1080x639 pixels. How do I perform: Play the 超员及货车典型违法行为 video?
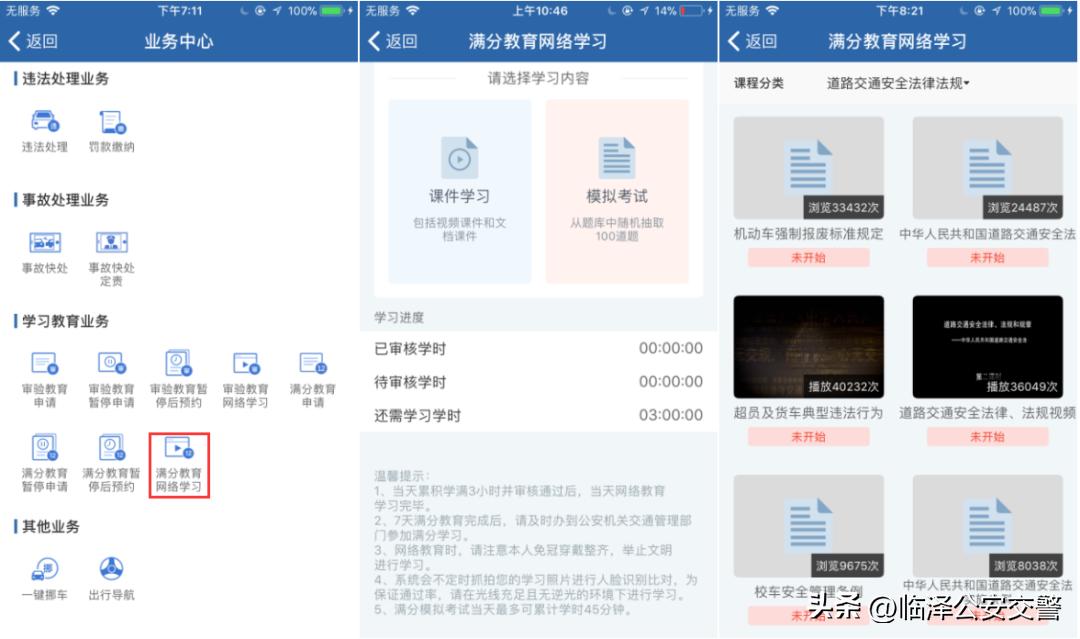click(x=806, y=347)
